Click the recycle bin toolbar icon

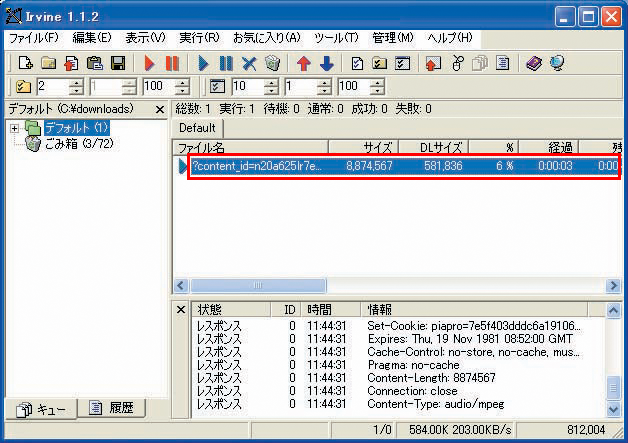point(272,63)
